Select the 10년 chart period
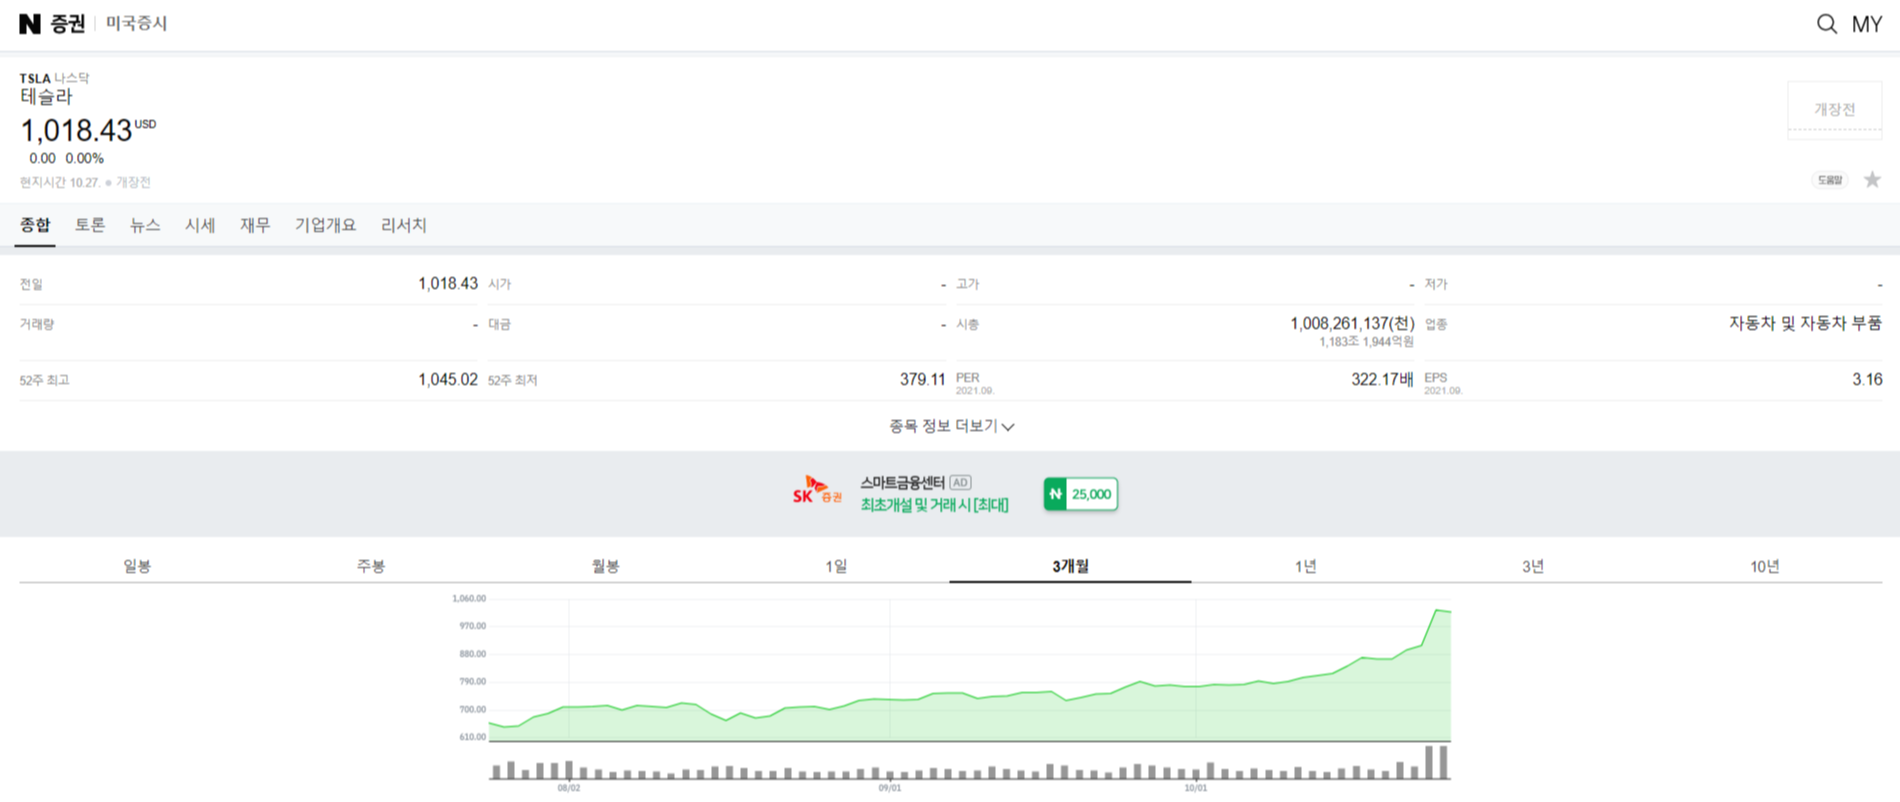Screen dimensions: 1900x802 (x=1765, y=566)
